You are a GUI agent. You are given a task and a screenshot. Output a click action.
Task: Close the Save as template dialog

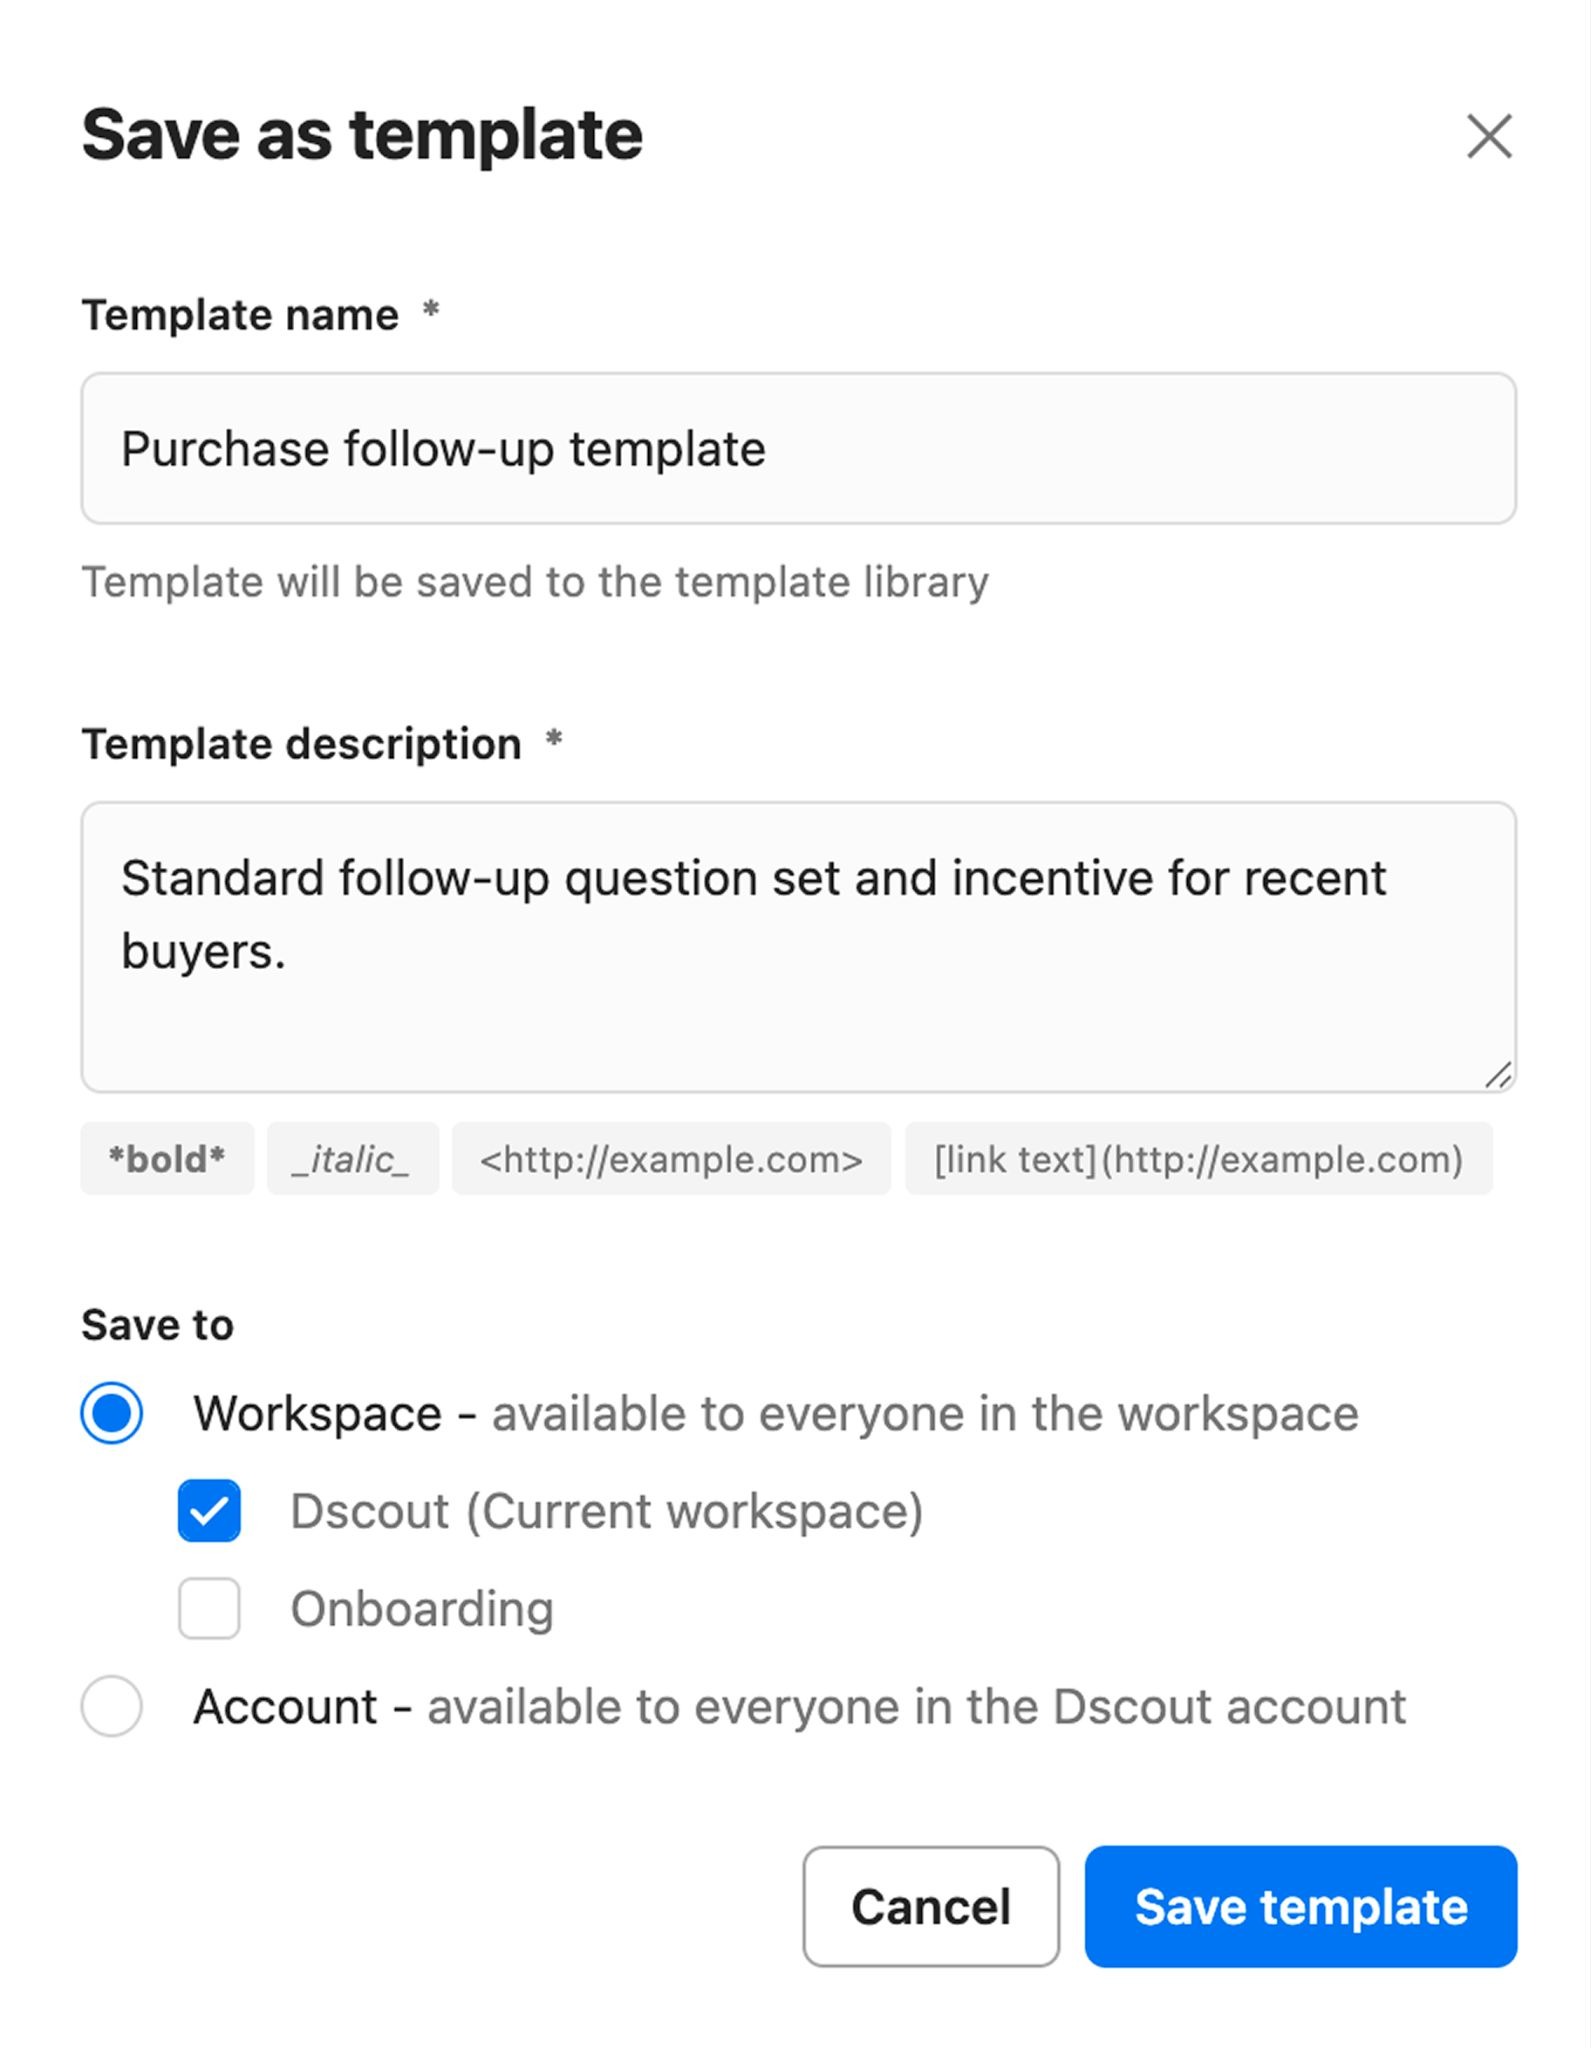click(1489, 136)
